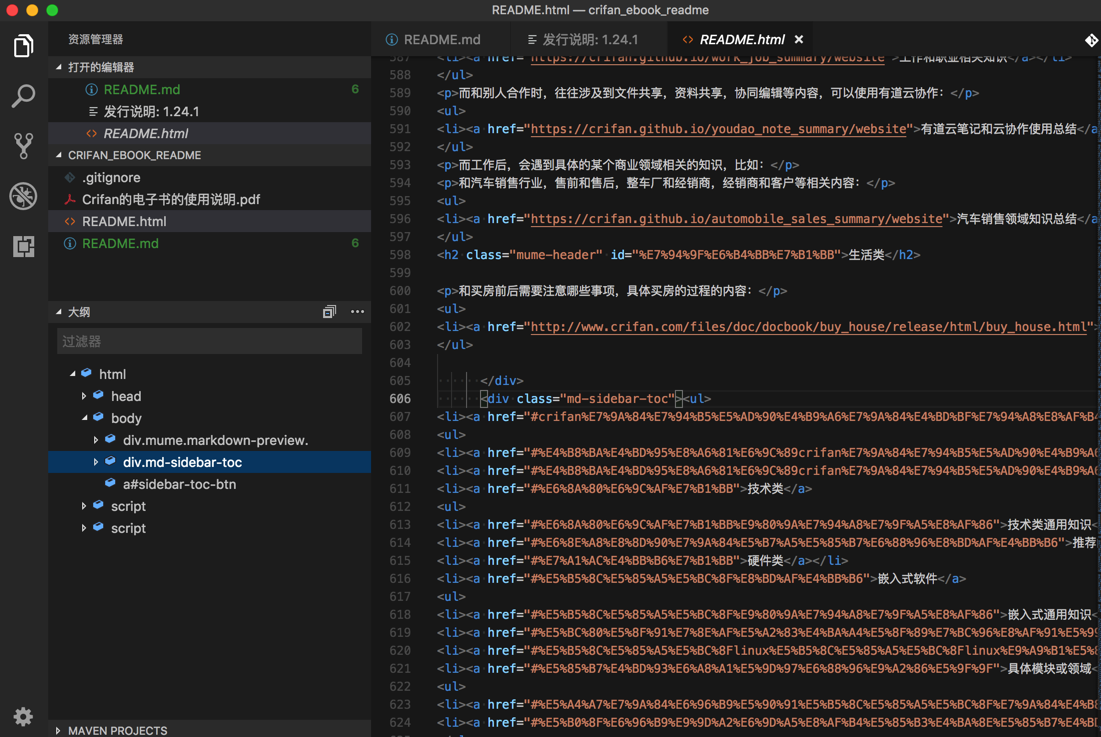The height and width of the screenshot is (737, 1101).
Task: Click the md-sidebar-toc class value on line 606
Action: coord(617,399)
